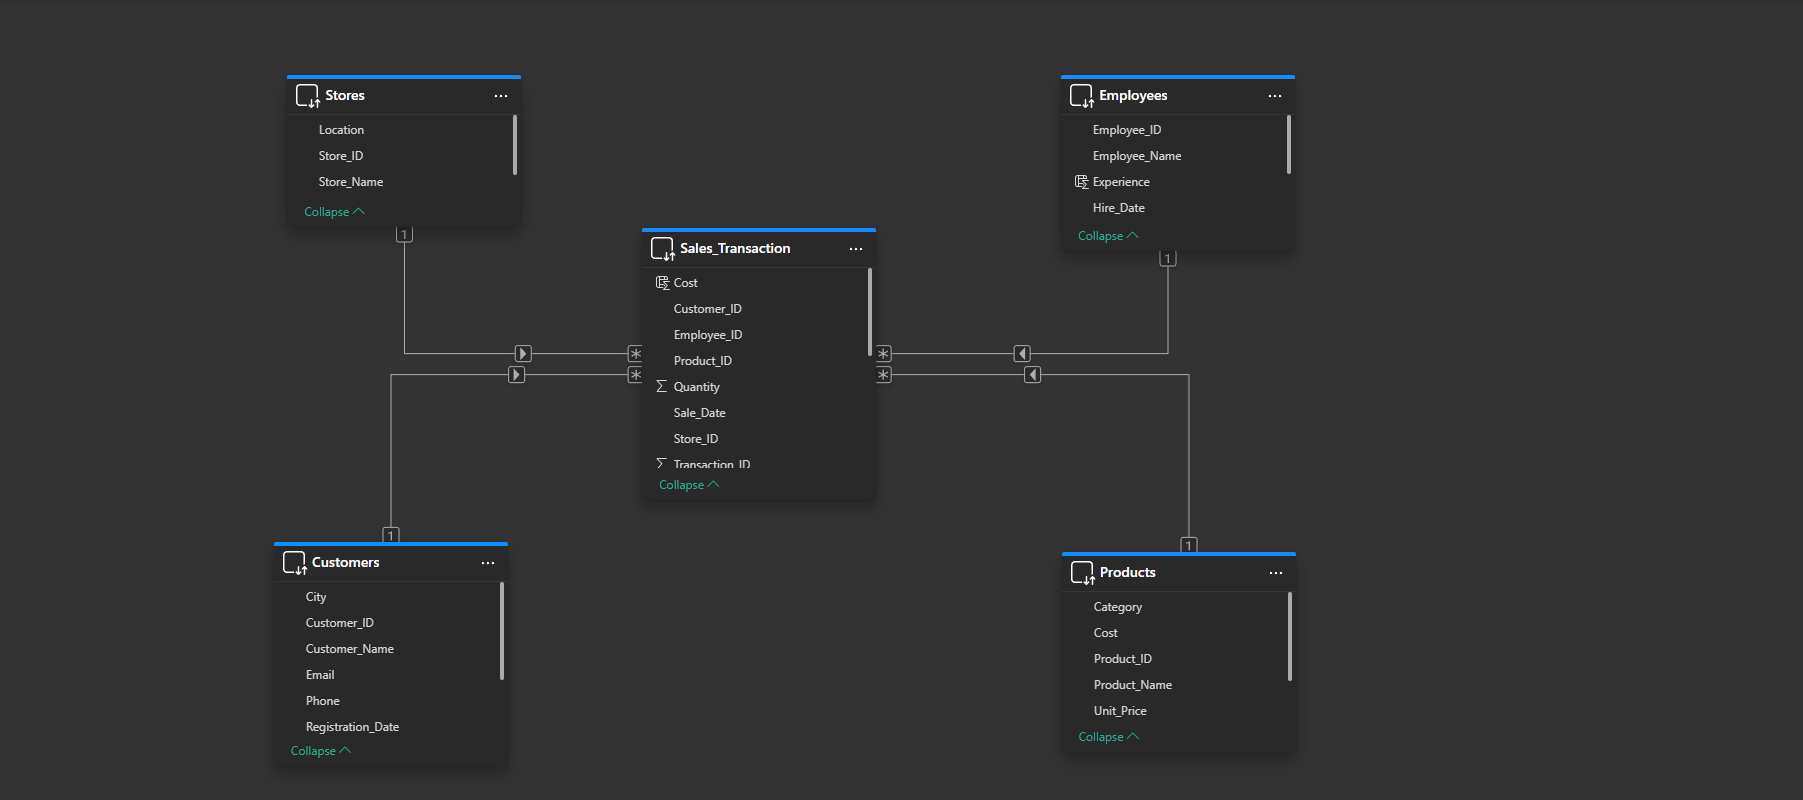
Task: Click the filter direction arrow on Employees relationship
Action: coord(1022,354)
